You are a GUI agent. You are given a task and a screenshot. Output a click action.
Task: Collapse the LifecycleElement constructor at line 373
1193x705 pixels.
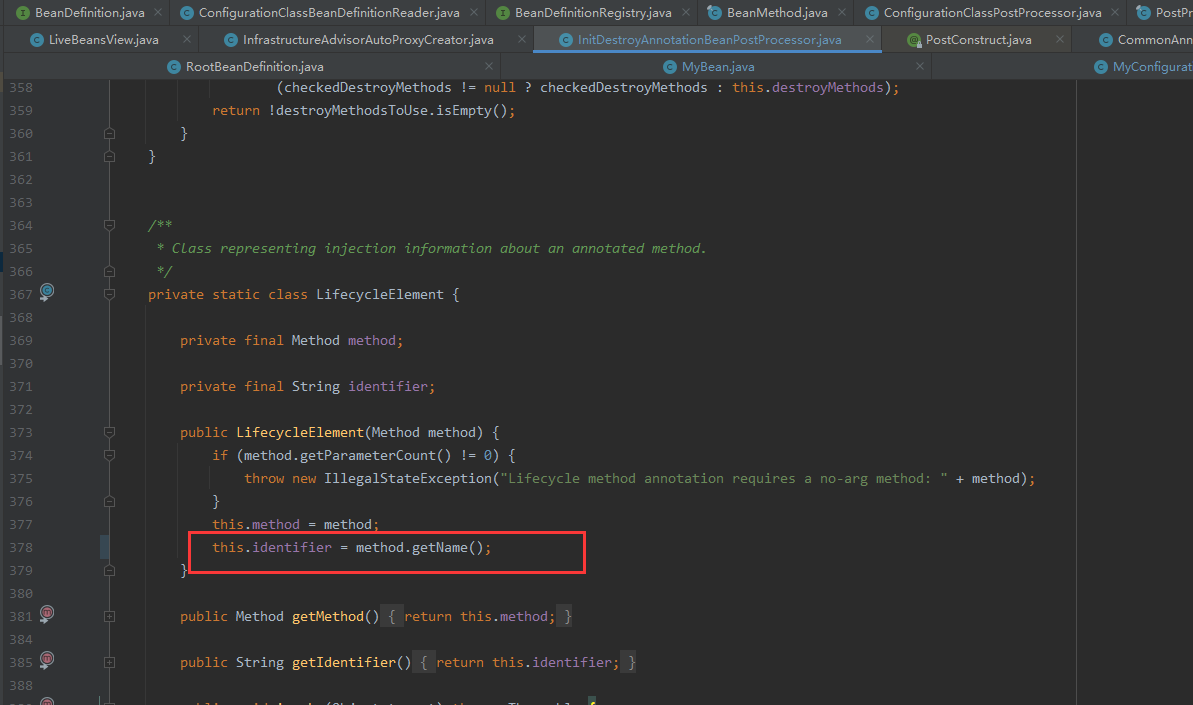110,432
